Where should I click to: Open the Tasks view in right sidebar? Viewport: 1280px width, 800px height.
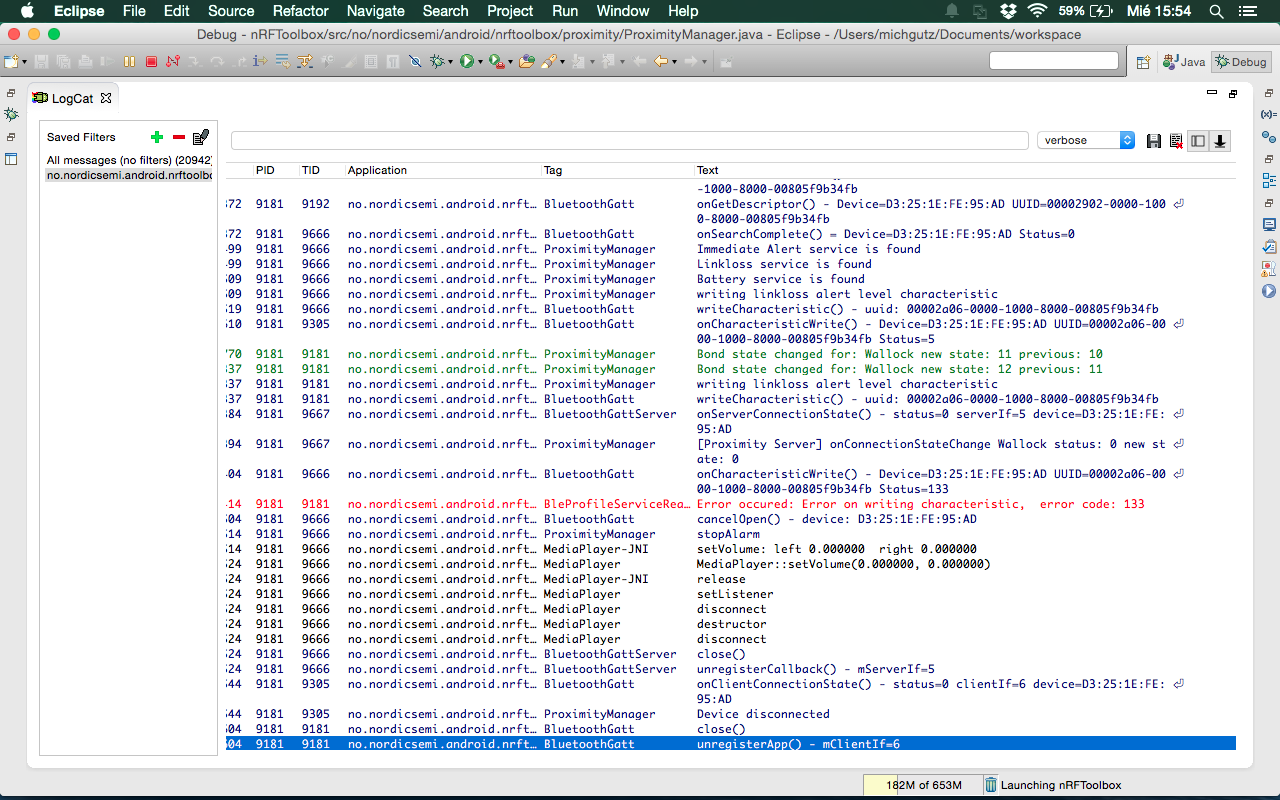coord(1269,245)
